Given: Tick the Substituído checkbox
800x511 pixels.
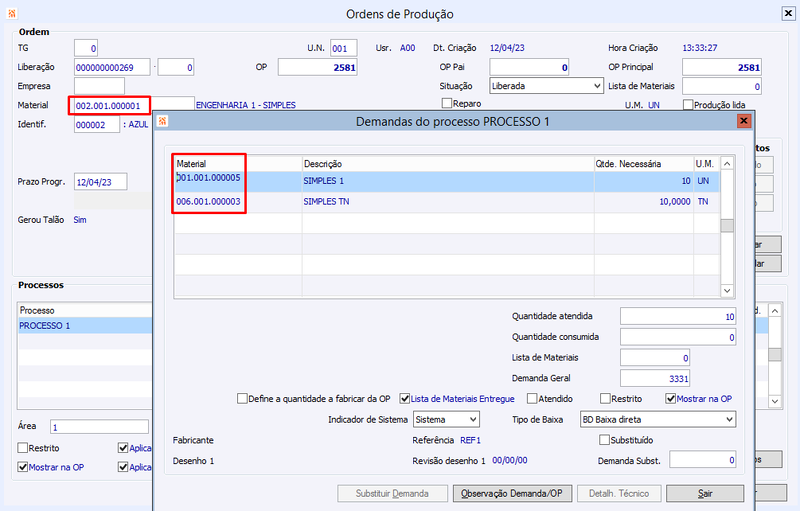Looking at the screenshot, I should click(x=605, y=440).
